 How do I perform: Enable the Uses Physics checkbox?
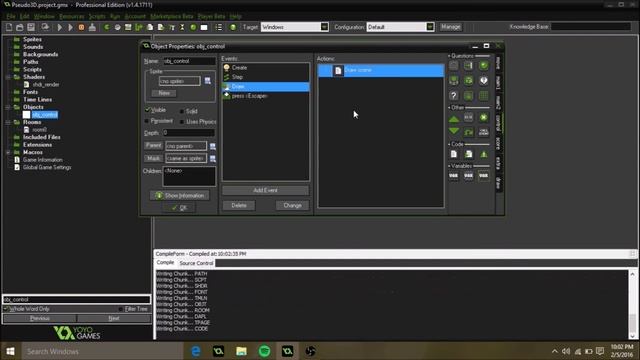182,122
